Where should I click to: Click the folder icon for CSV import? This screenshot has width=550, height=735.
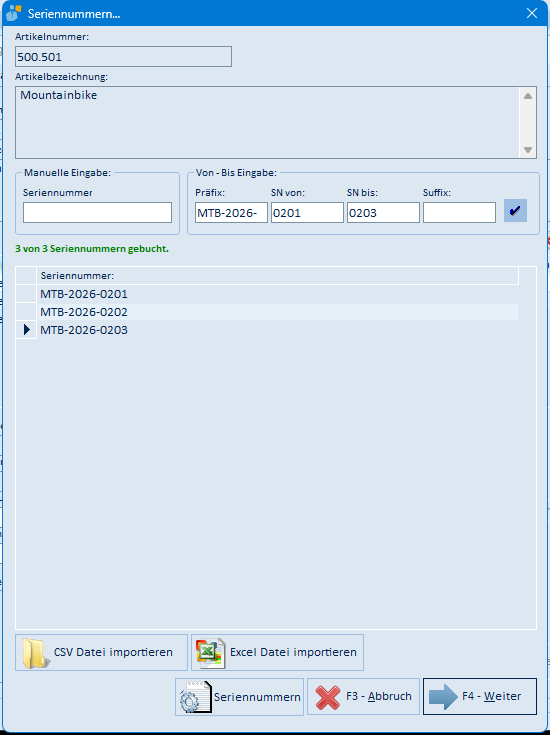[36, 652]
